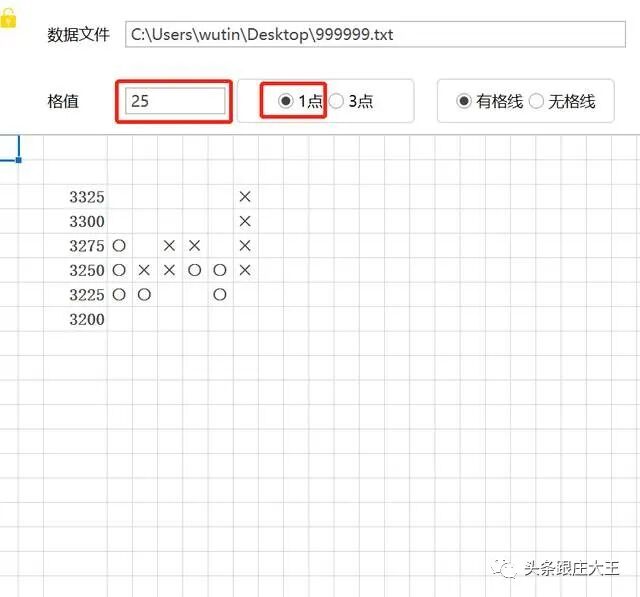
Task: Click the 3225 price label
Action: pos(87,295)
